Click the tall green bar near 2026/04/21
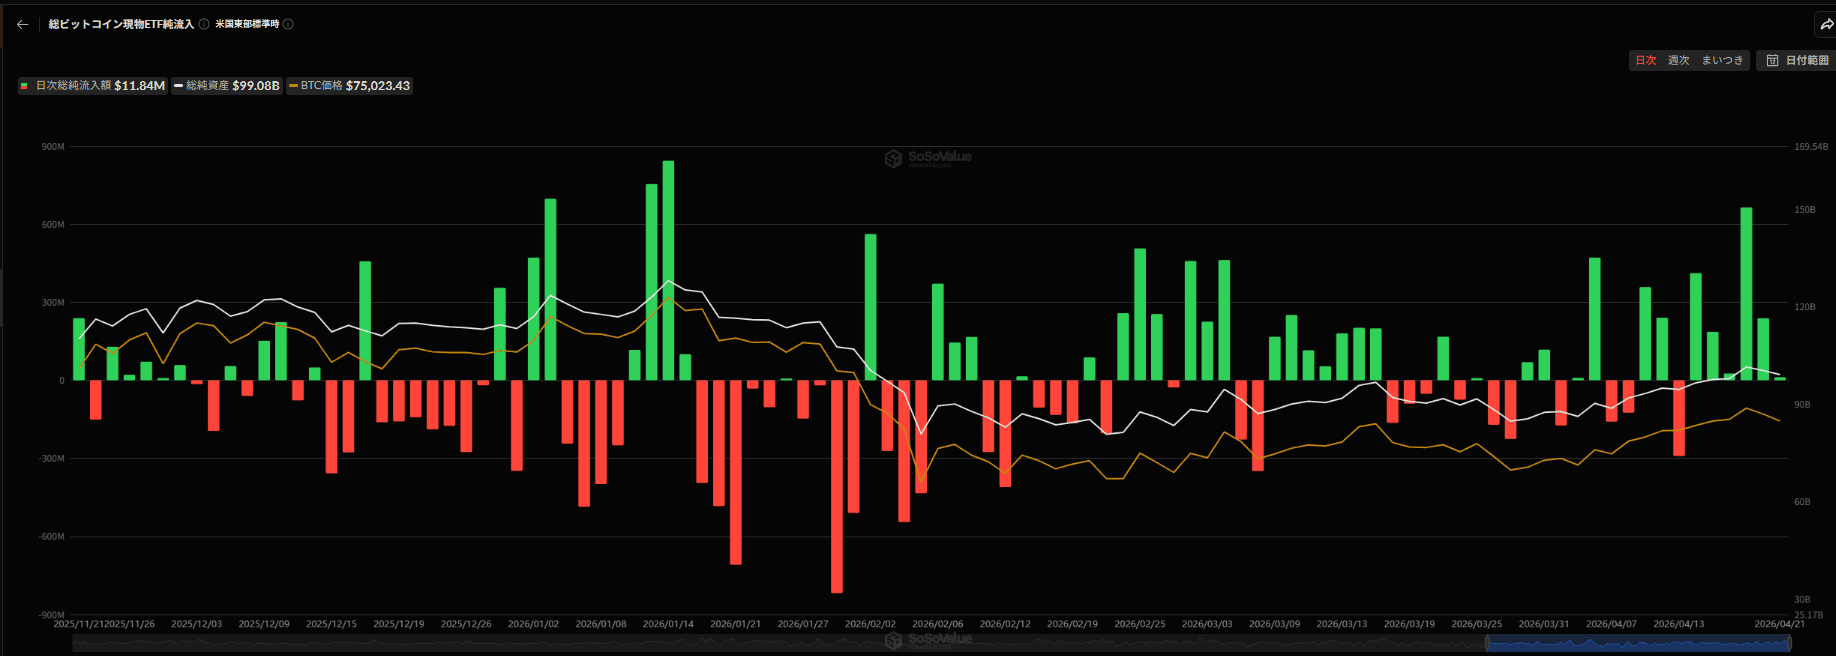Viewport: 1836px width, 656px height. tap(1746, 293)
